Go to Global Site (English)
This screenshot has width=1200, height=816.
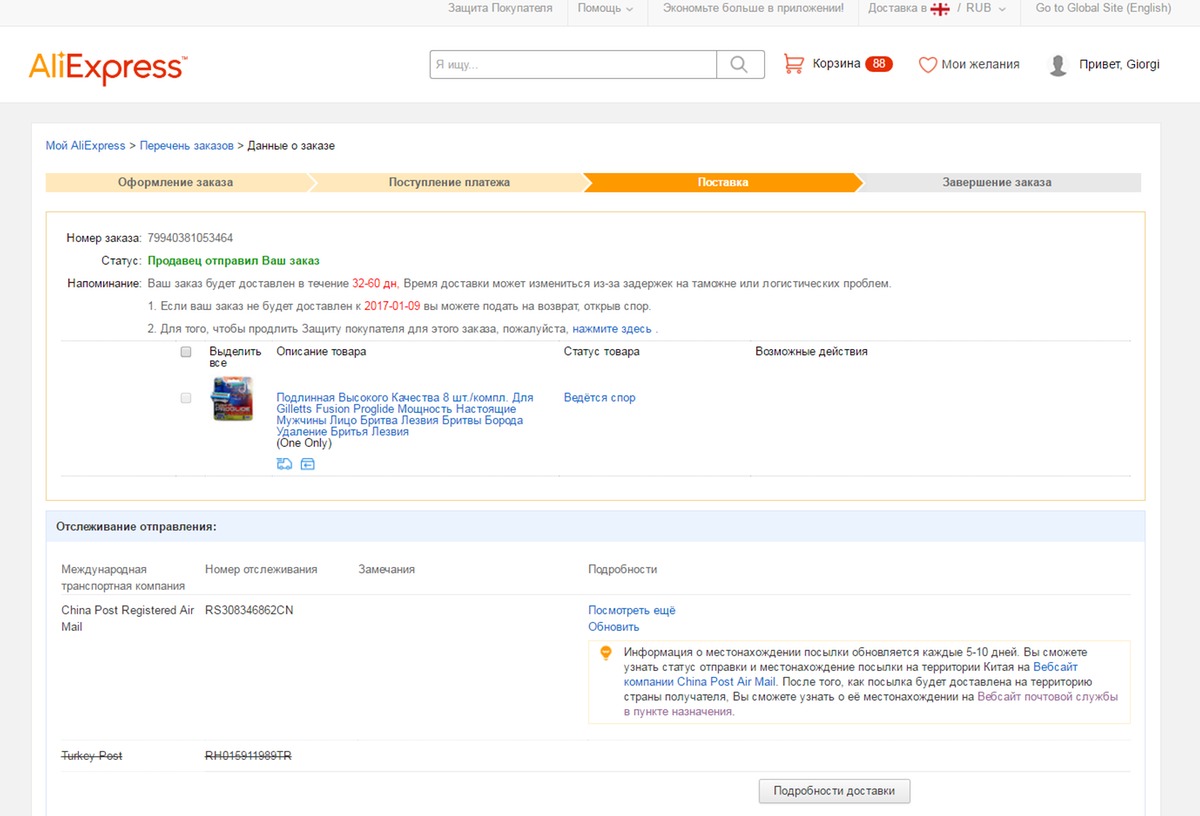1103,8
